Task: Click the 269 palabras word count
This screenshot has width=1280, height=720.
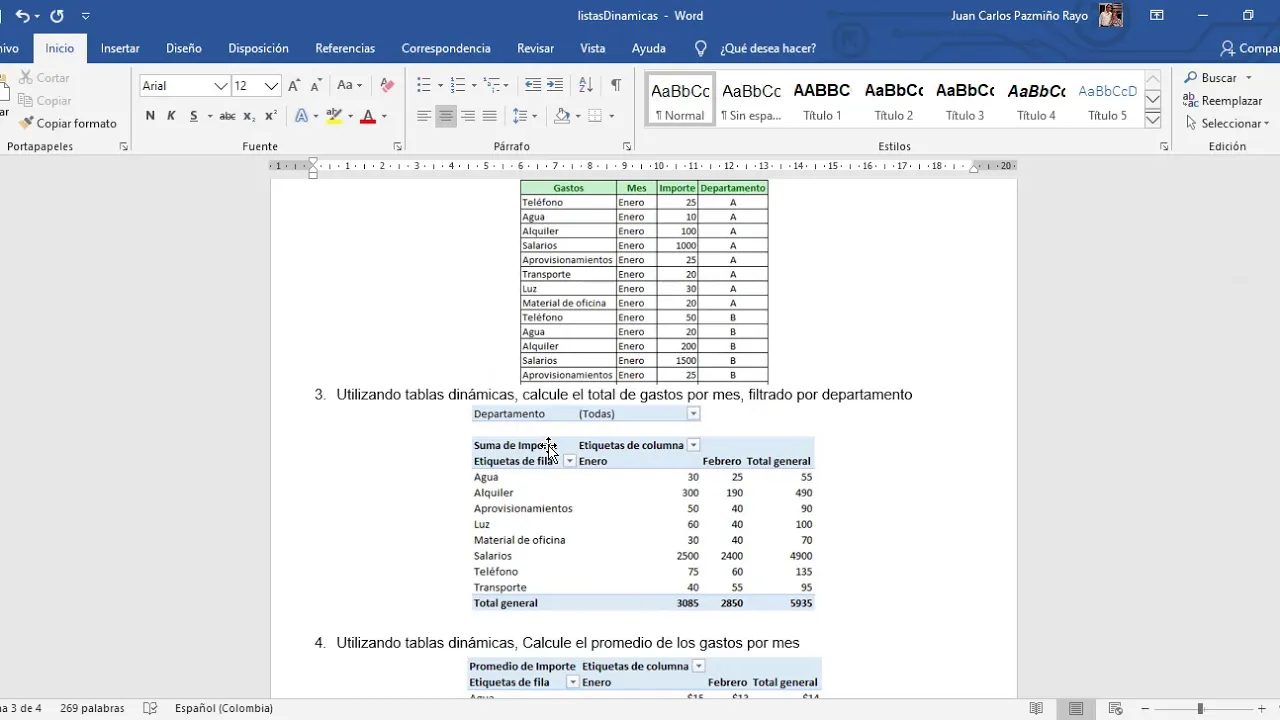Action: point(92,708)
